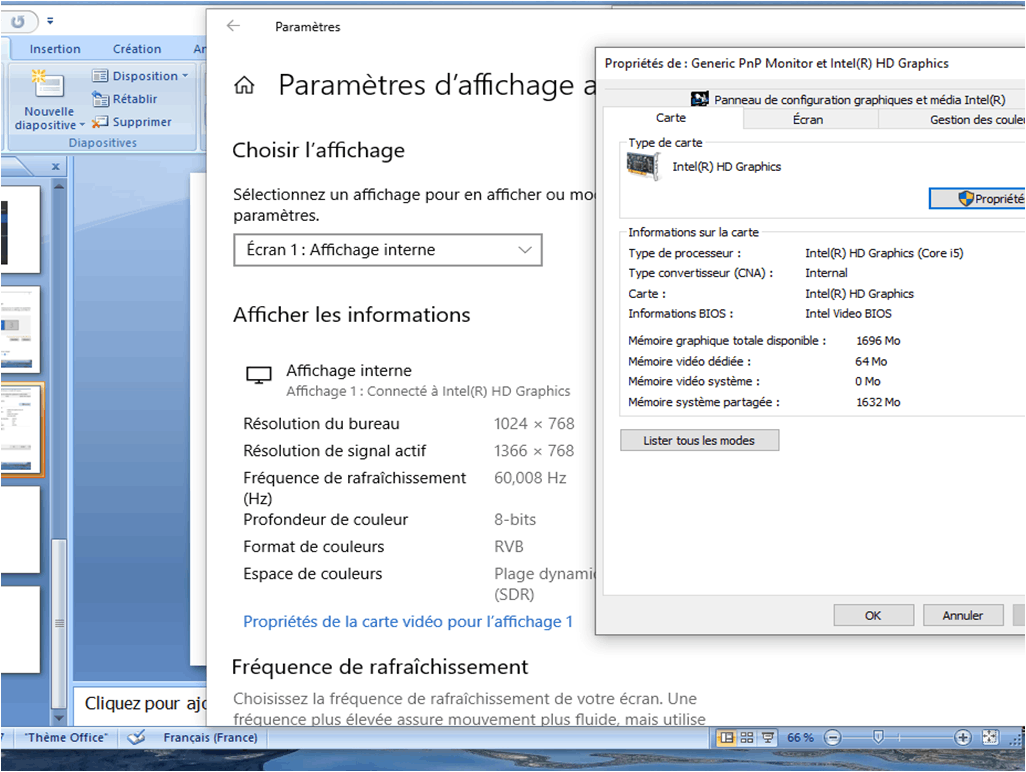This screenshot has height=772, width=1026.
Task: Click the home icon in Paramètres
Action: click(x=245, y=85)
